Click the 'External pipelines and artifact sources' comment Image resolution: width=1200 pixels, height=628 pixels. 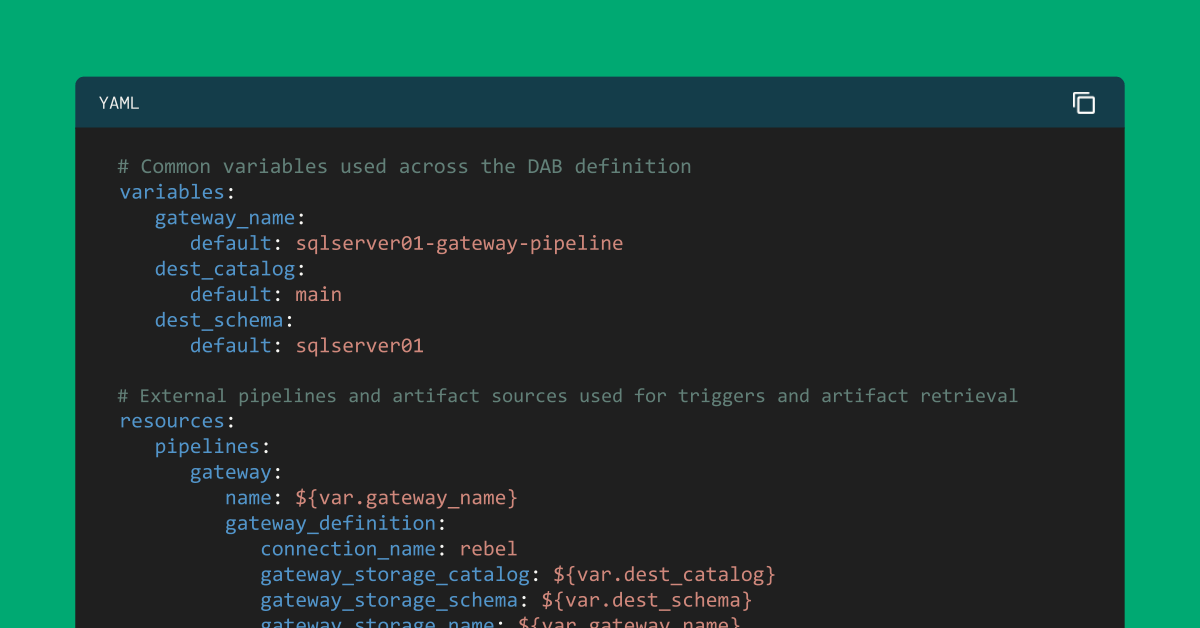[x=567, y=396]
